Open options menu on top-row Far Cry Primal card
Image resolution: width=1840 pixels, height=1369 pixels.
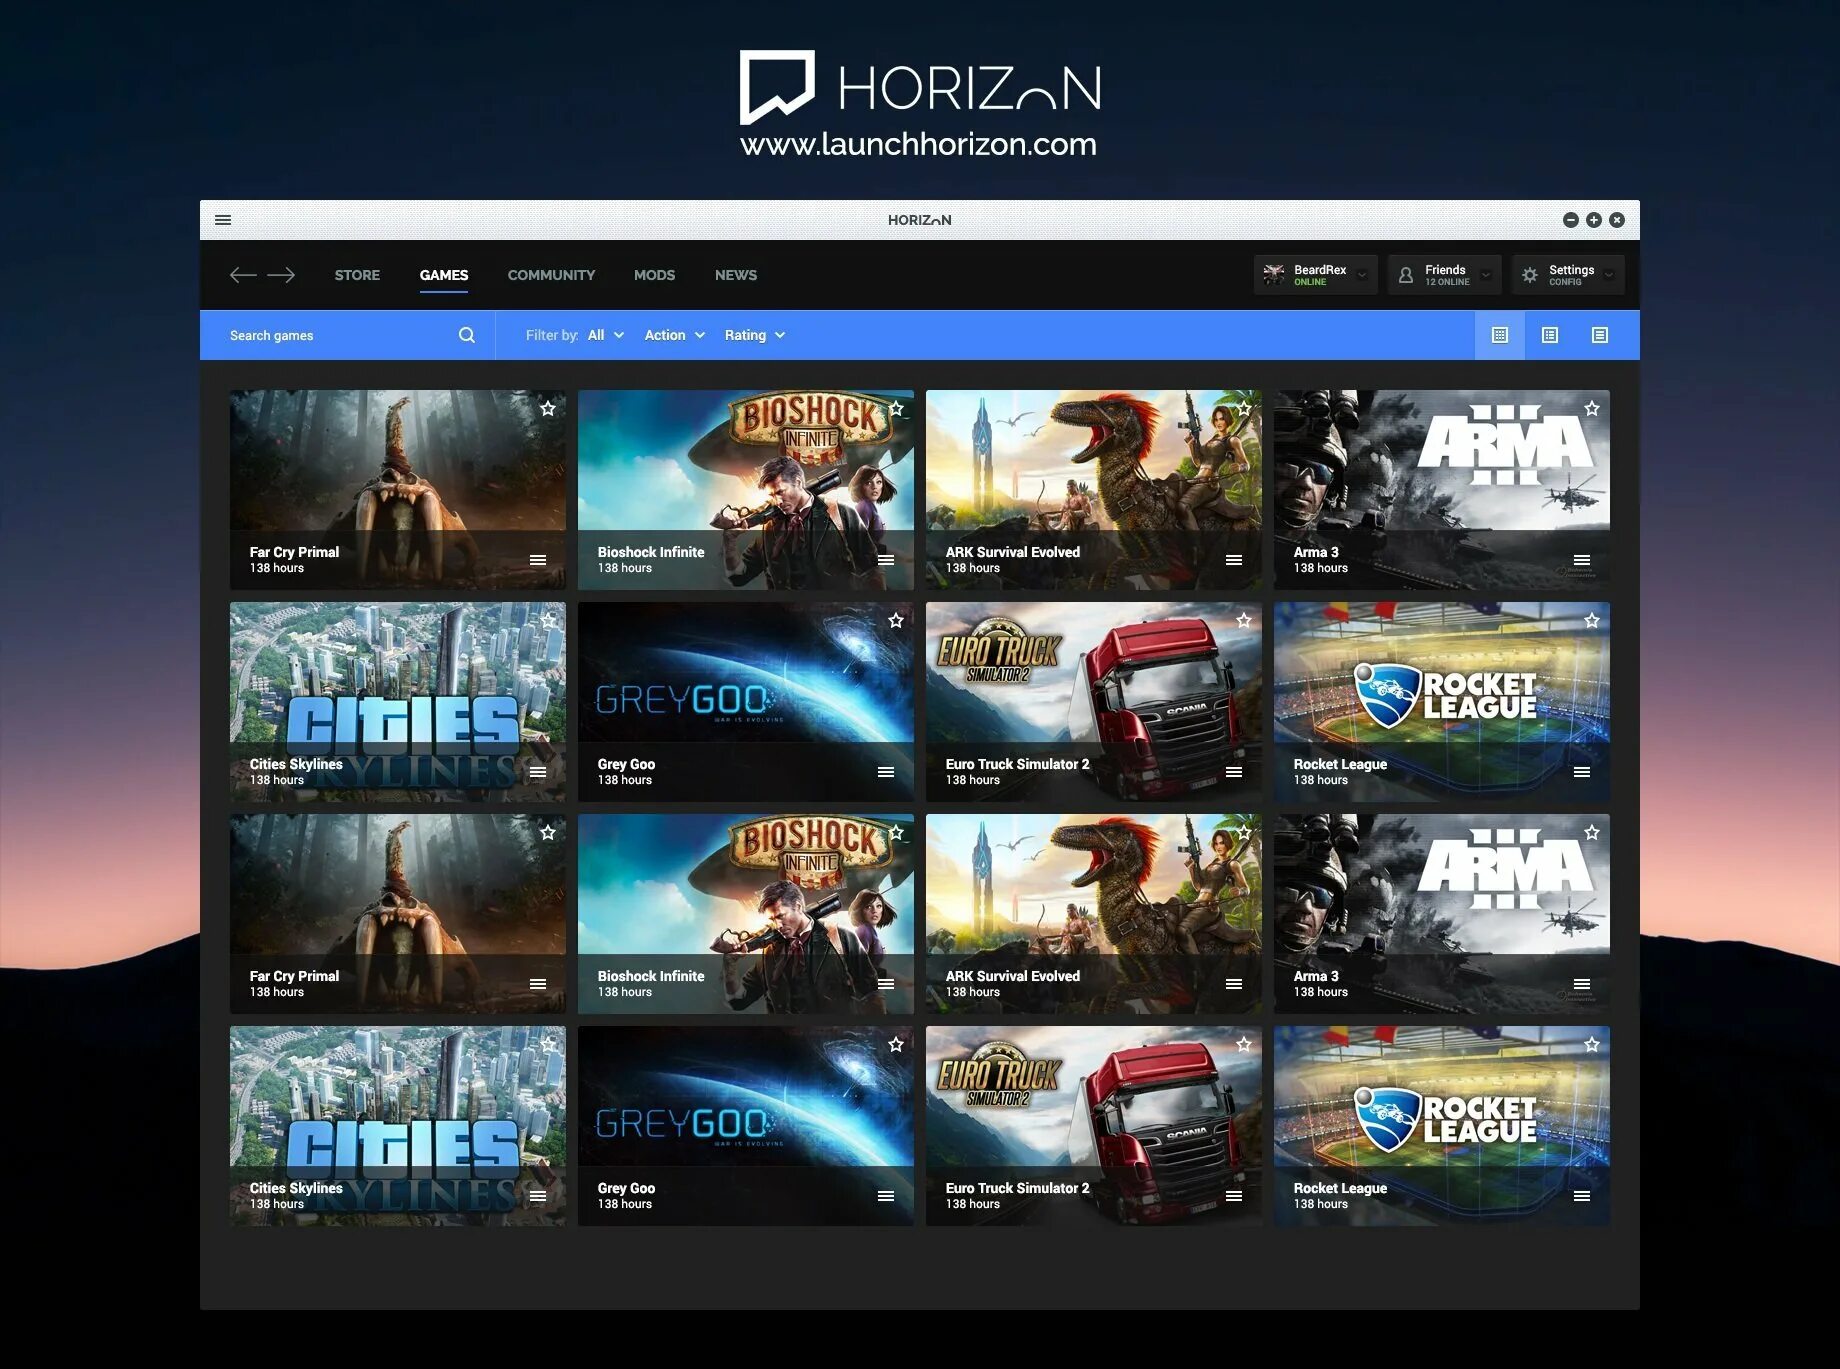point(538,560)
